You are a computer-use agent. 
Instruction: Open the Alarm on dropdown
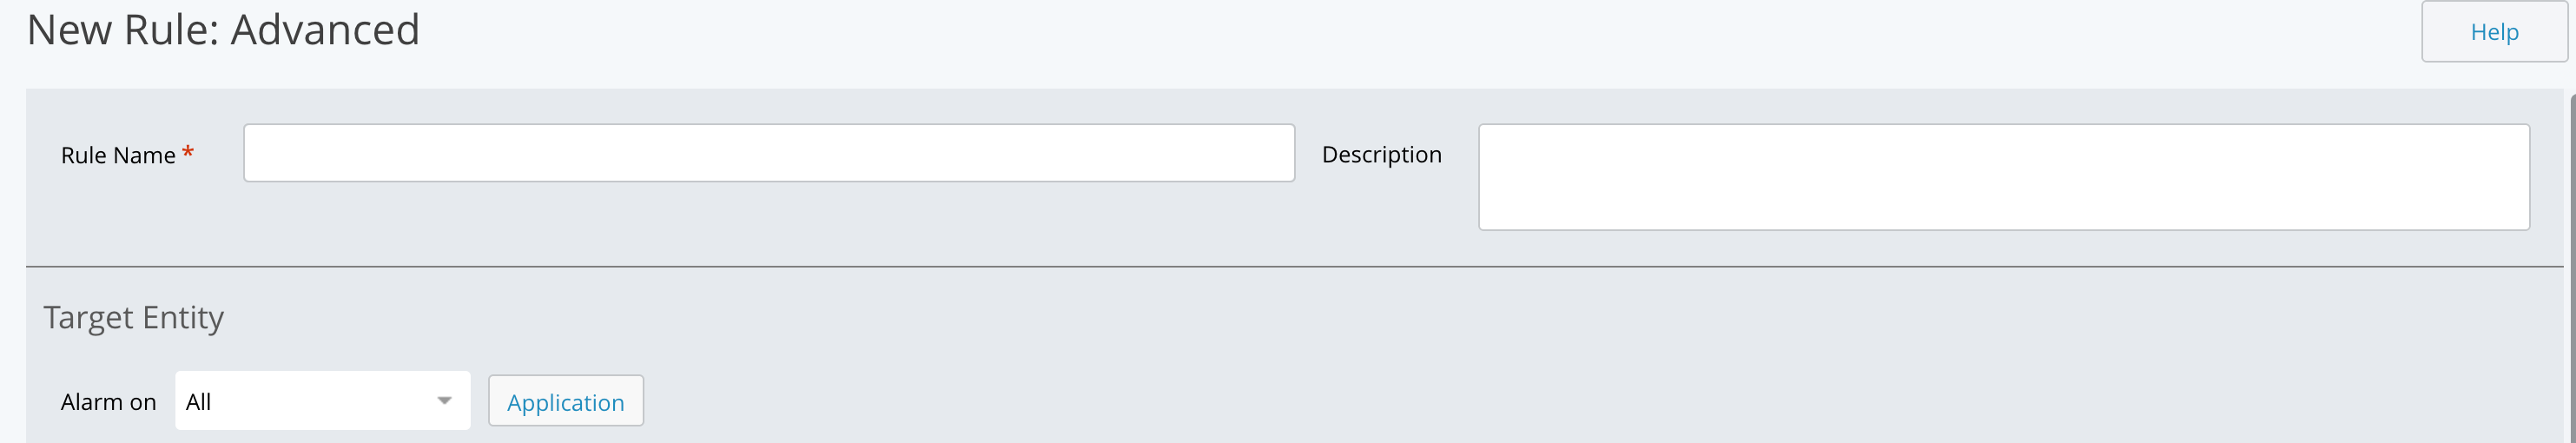pos(322,401)
